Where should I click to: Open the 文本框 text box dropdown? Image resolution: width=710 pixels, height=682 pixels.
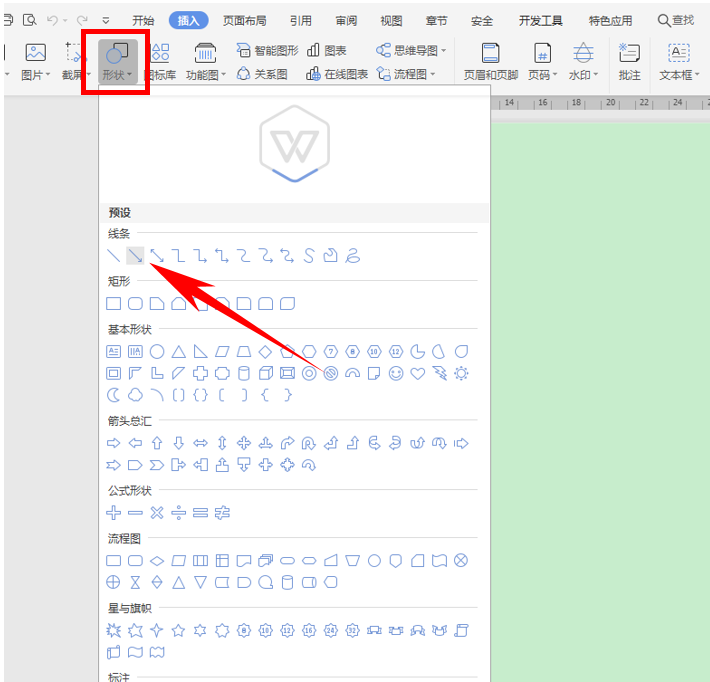[x=679, y=62]
